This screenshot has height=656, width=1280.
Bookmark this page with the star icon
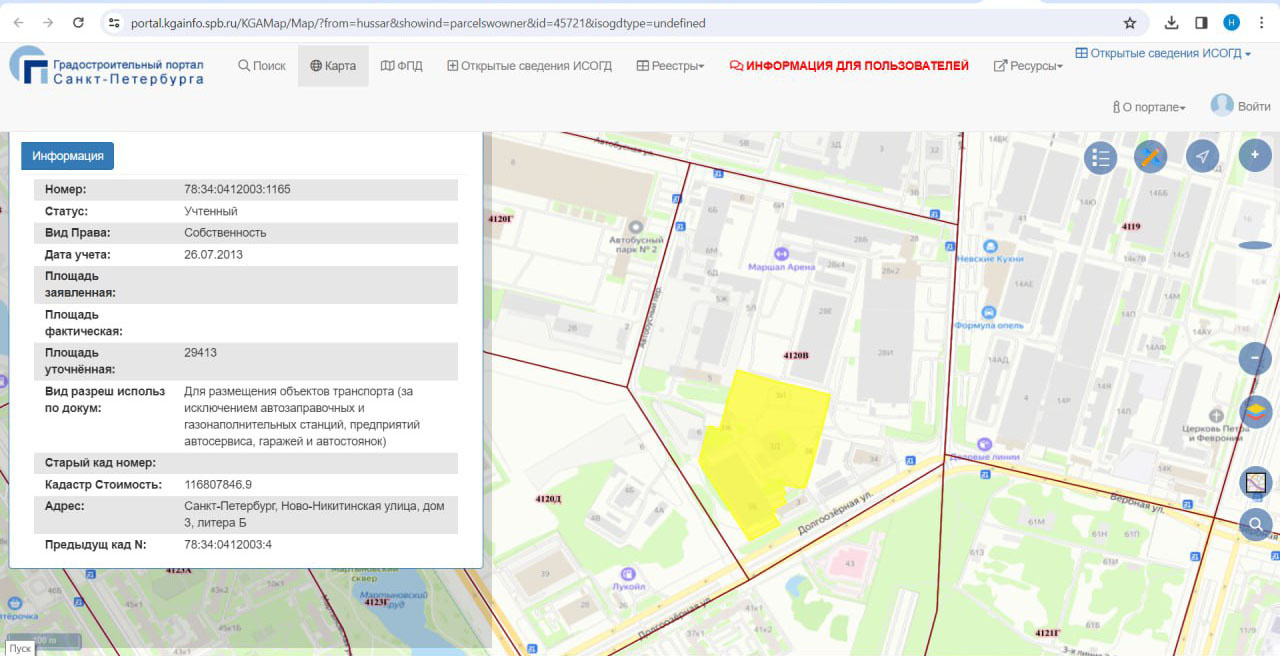1130,23
